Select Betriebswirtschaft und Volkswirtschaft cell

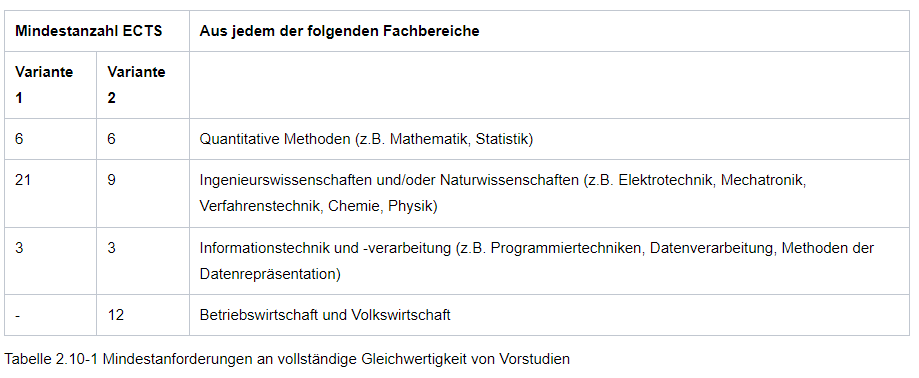pos(549,315)
